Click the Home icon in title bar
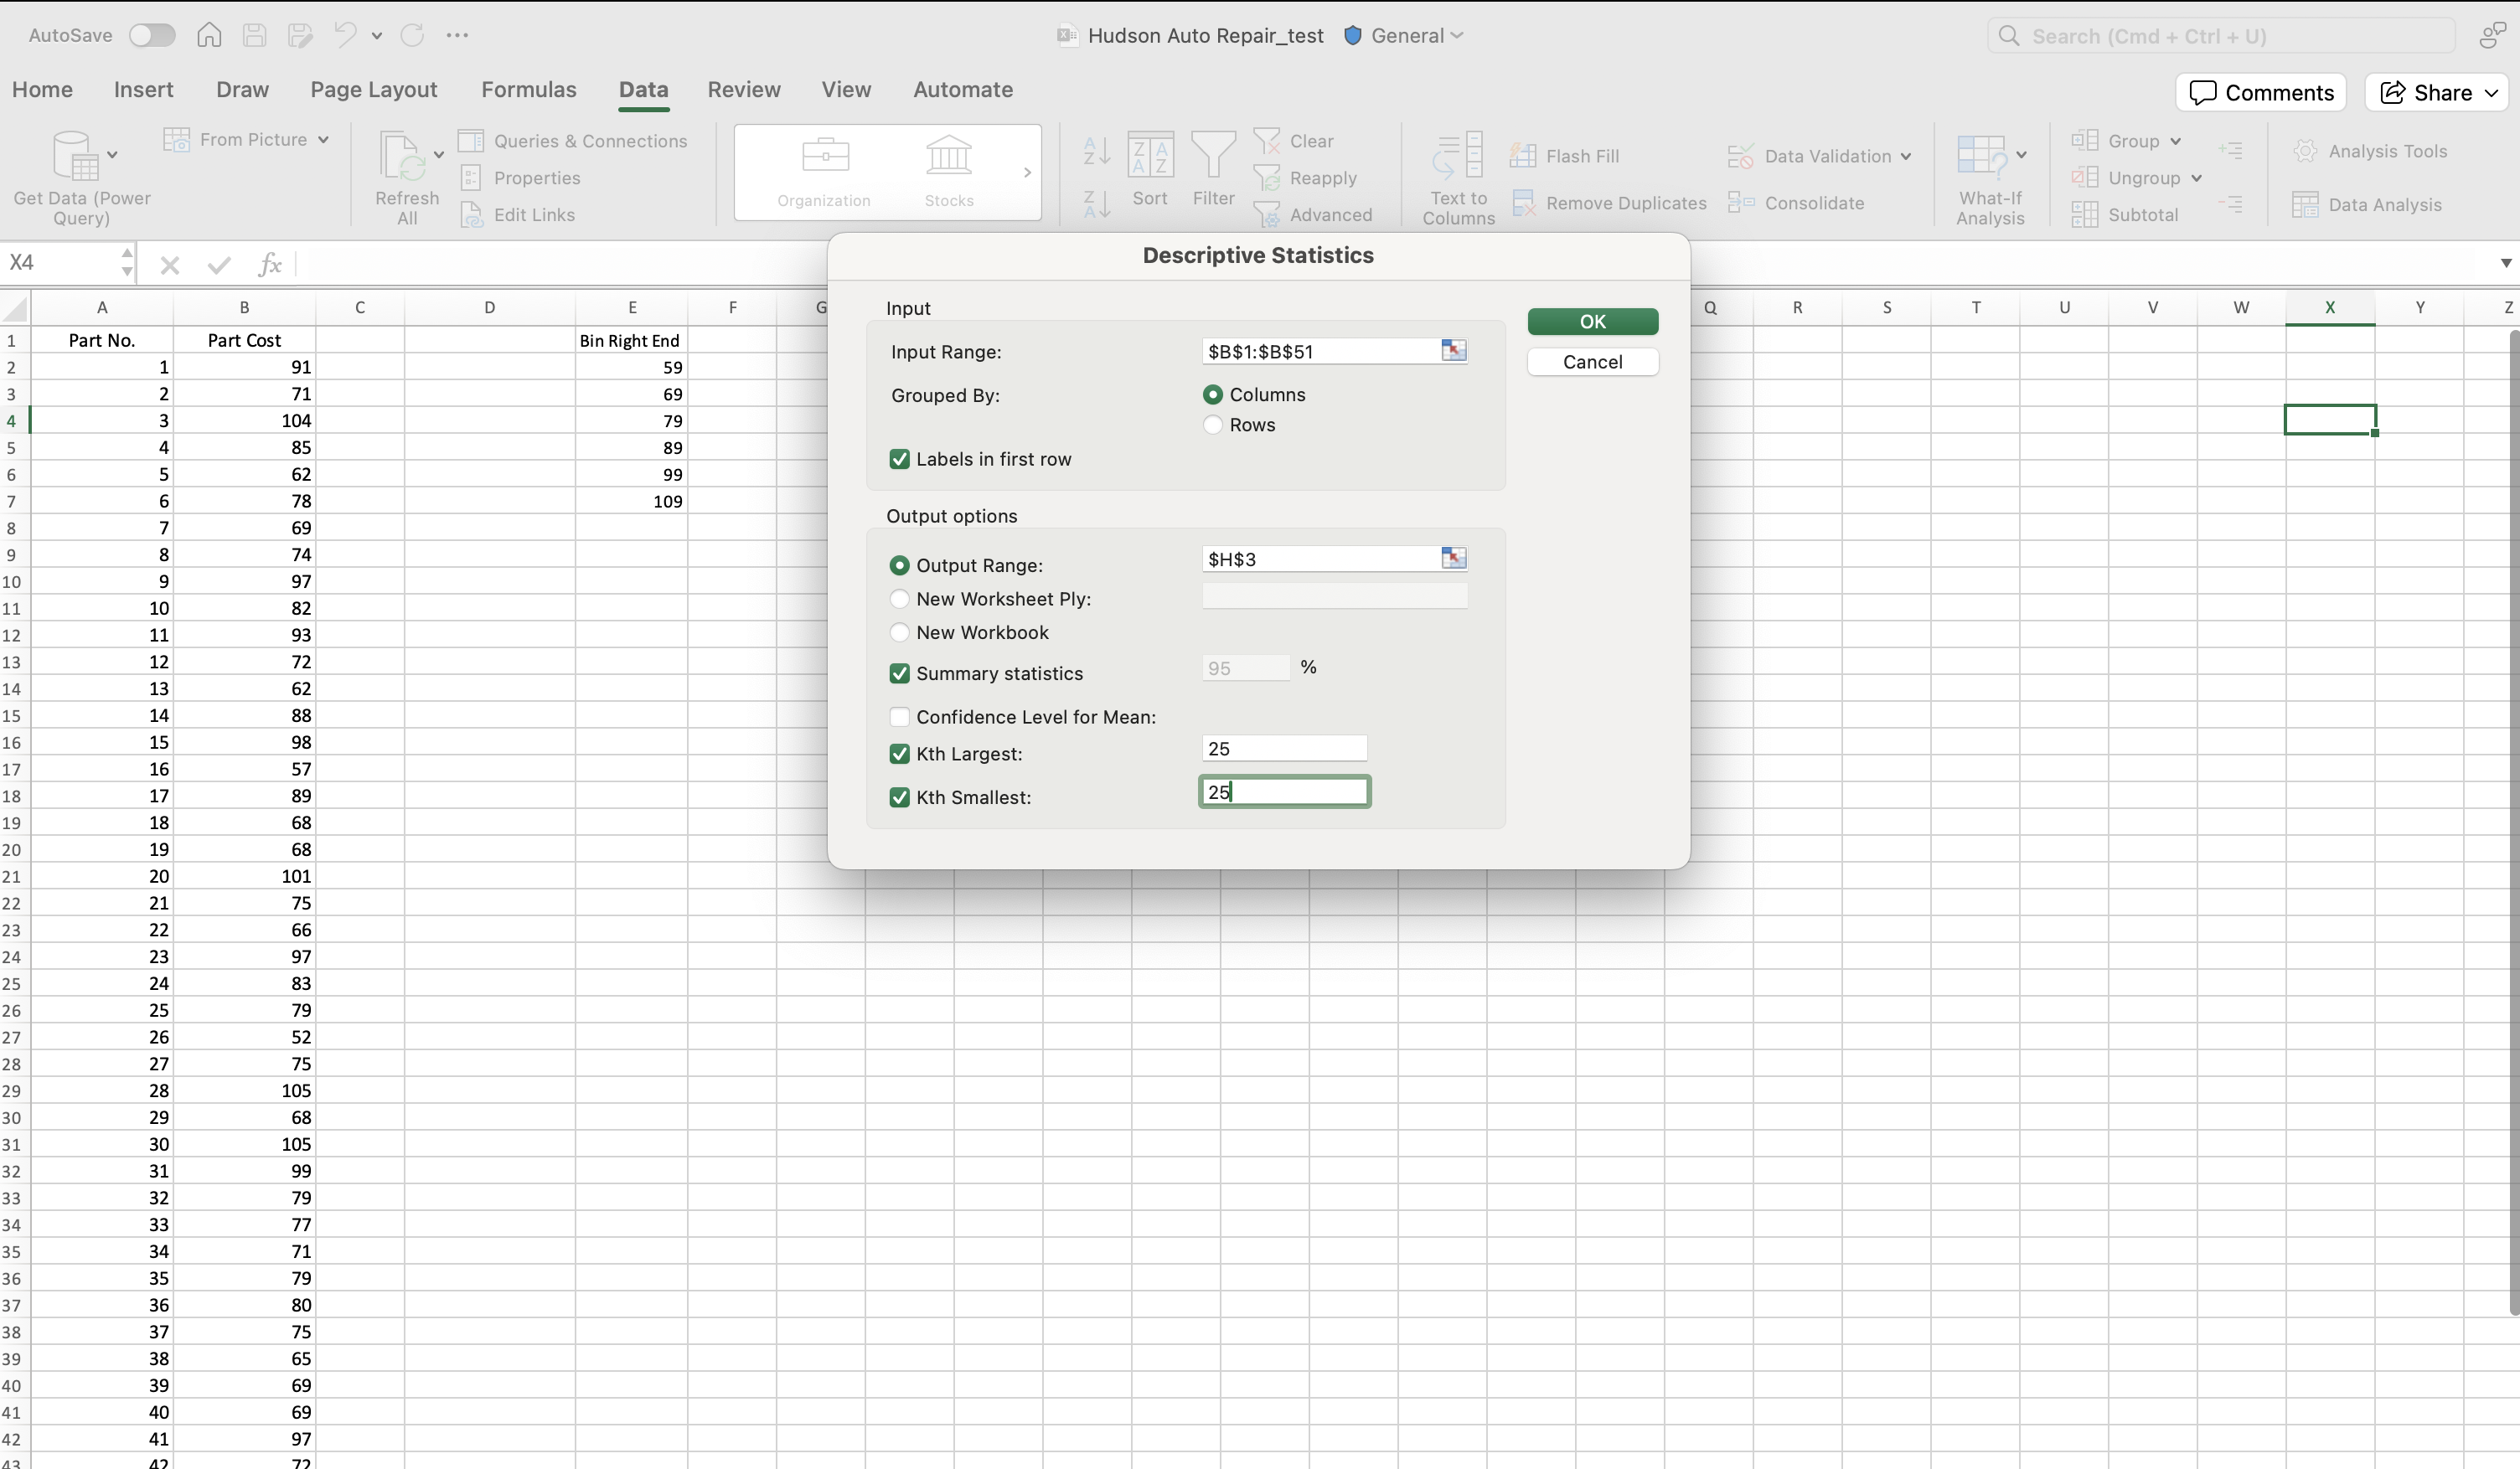The image size is (2520, 1469). (x=209, y=35)
